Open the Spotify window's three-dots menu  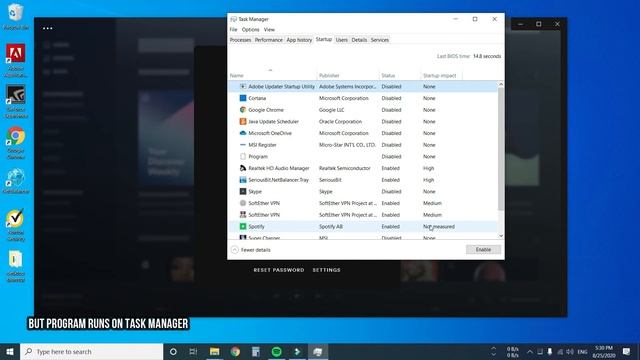click(x=48, y=28)
